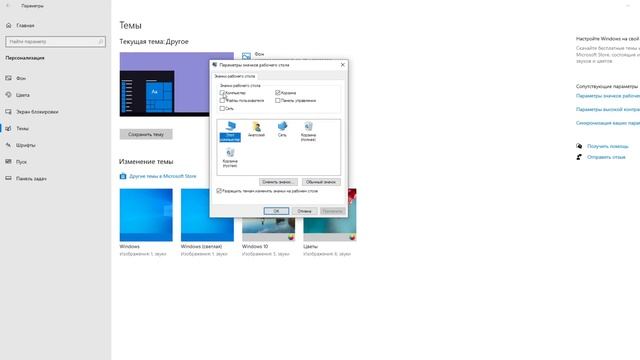Click the Темы icon in sidebar

(9, 128)
